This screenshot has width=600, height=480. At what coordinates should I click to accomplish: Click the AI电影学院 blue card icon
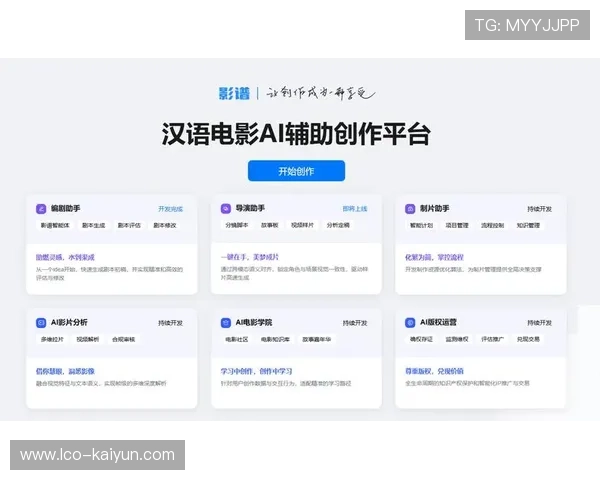pos(226,323)
